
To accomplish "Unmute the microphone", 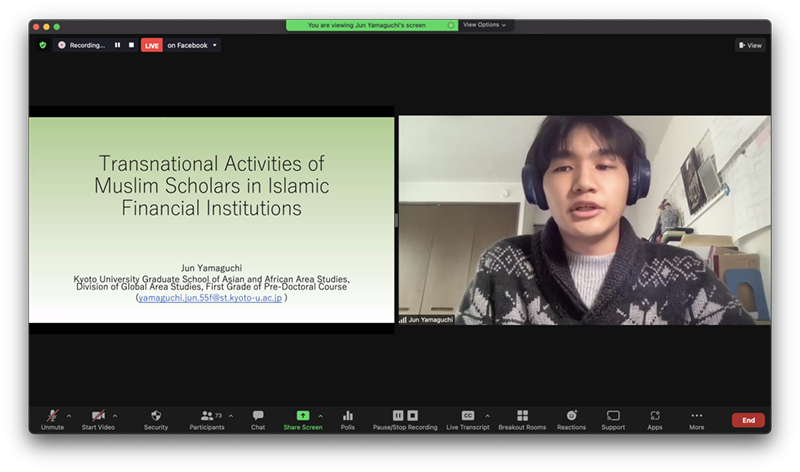I will click(52, 416).
